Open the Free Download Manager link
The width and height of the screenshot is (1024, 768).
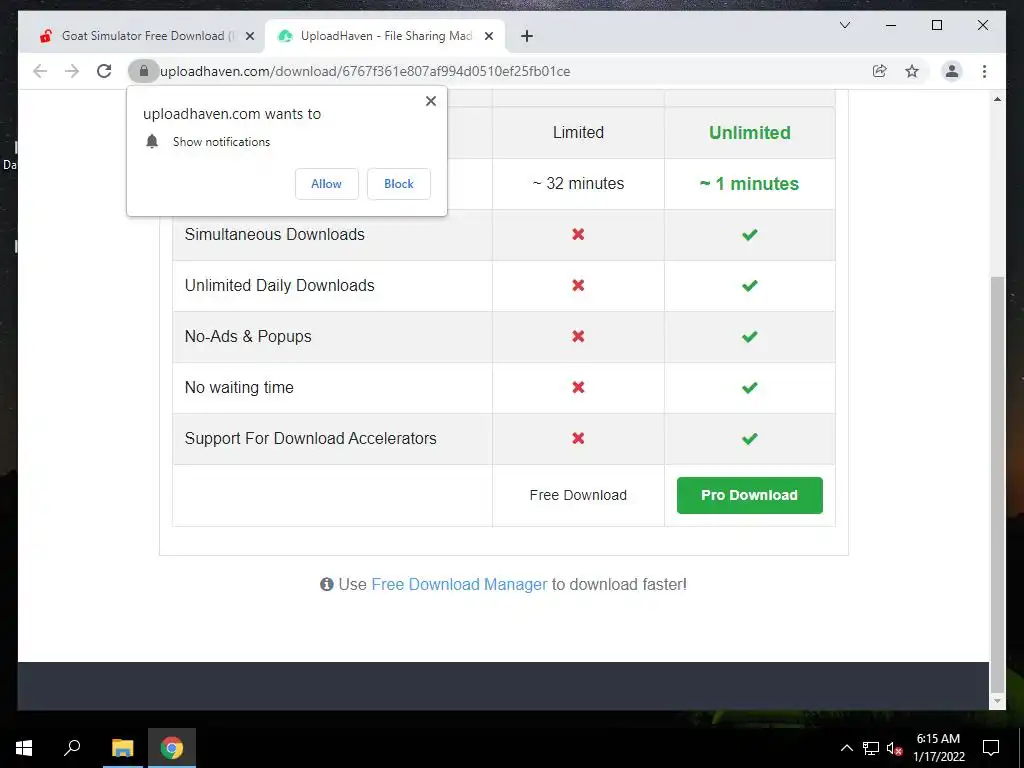459,584
